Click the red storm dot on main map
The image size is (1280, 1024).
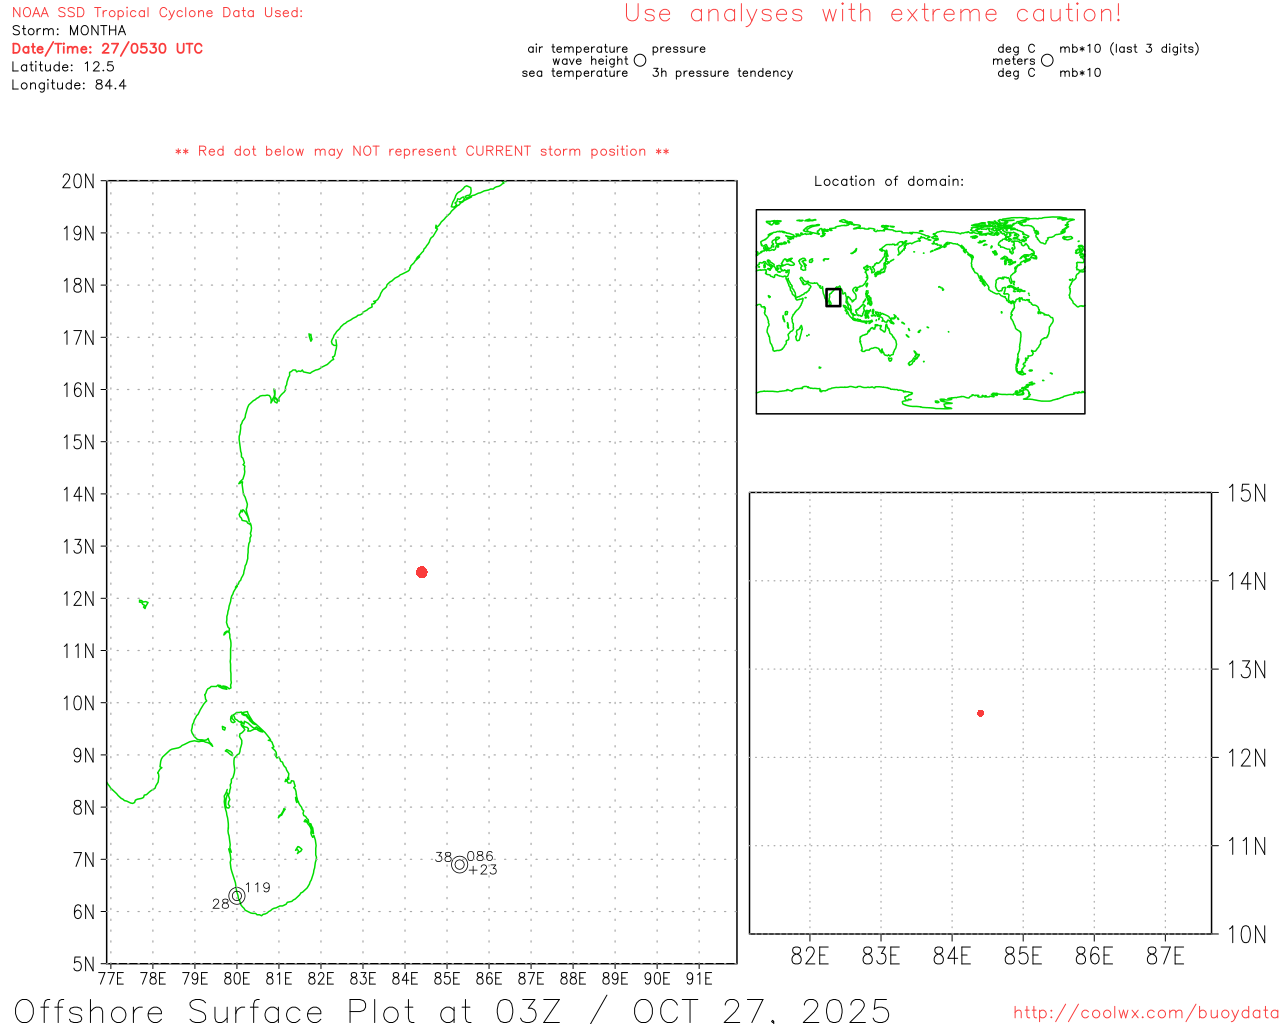pyautogui.click(x=421, y=572)
